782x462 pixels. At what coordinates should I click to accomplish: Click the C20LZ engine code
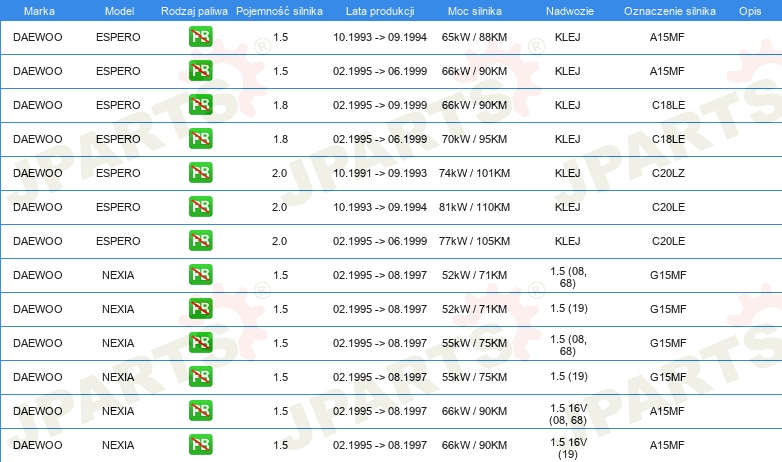click(668, 173)
